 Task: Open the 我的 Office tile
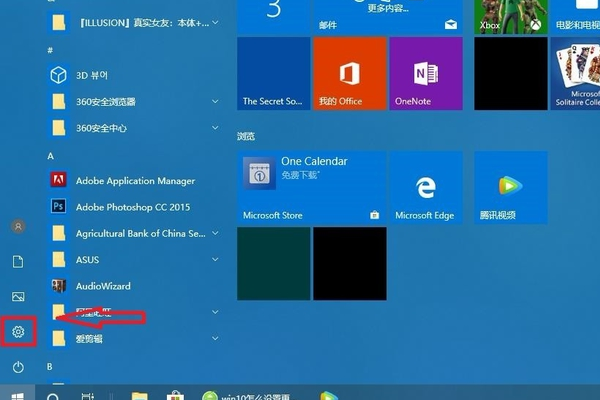coord(350,73)
